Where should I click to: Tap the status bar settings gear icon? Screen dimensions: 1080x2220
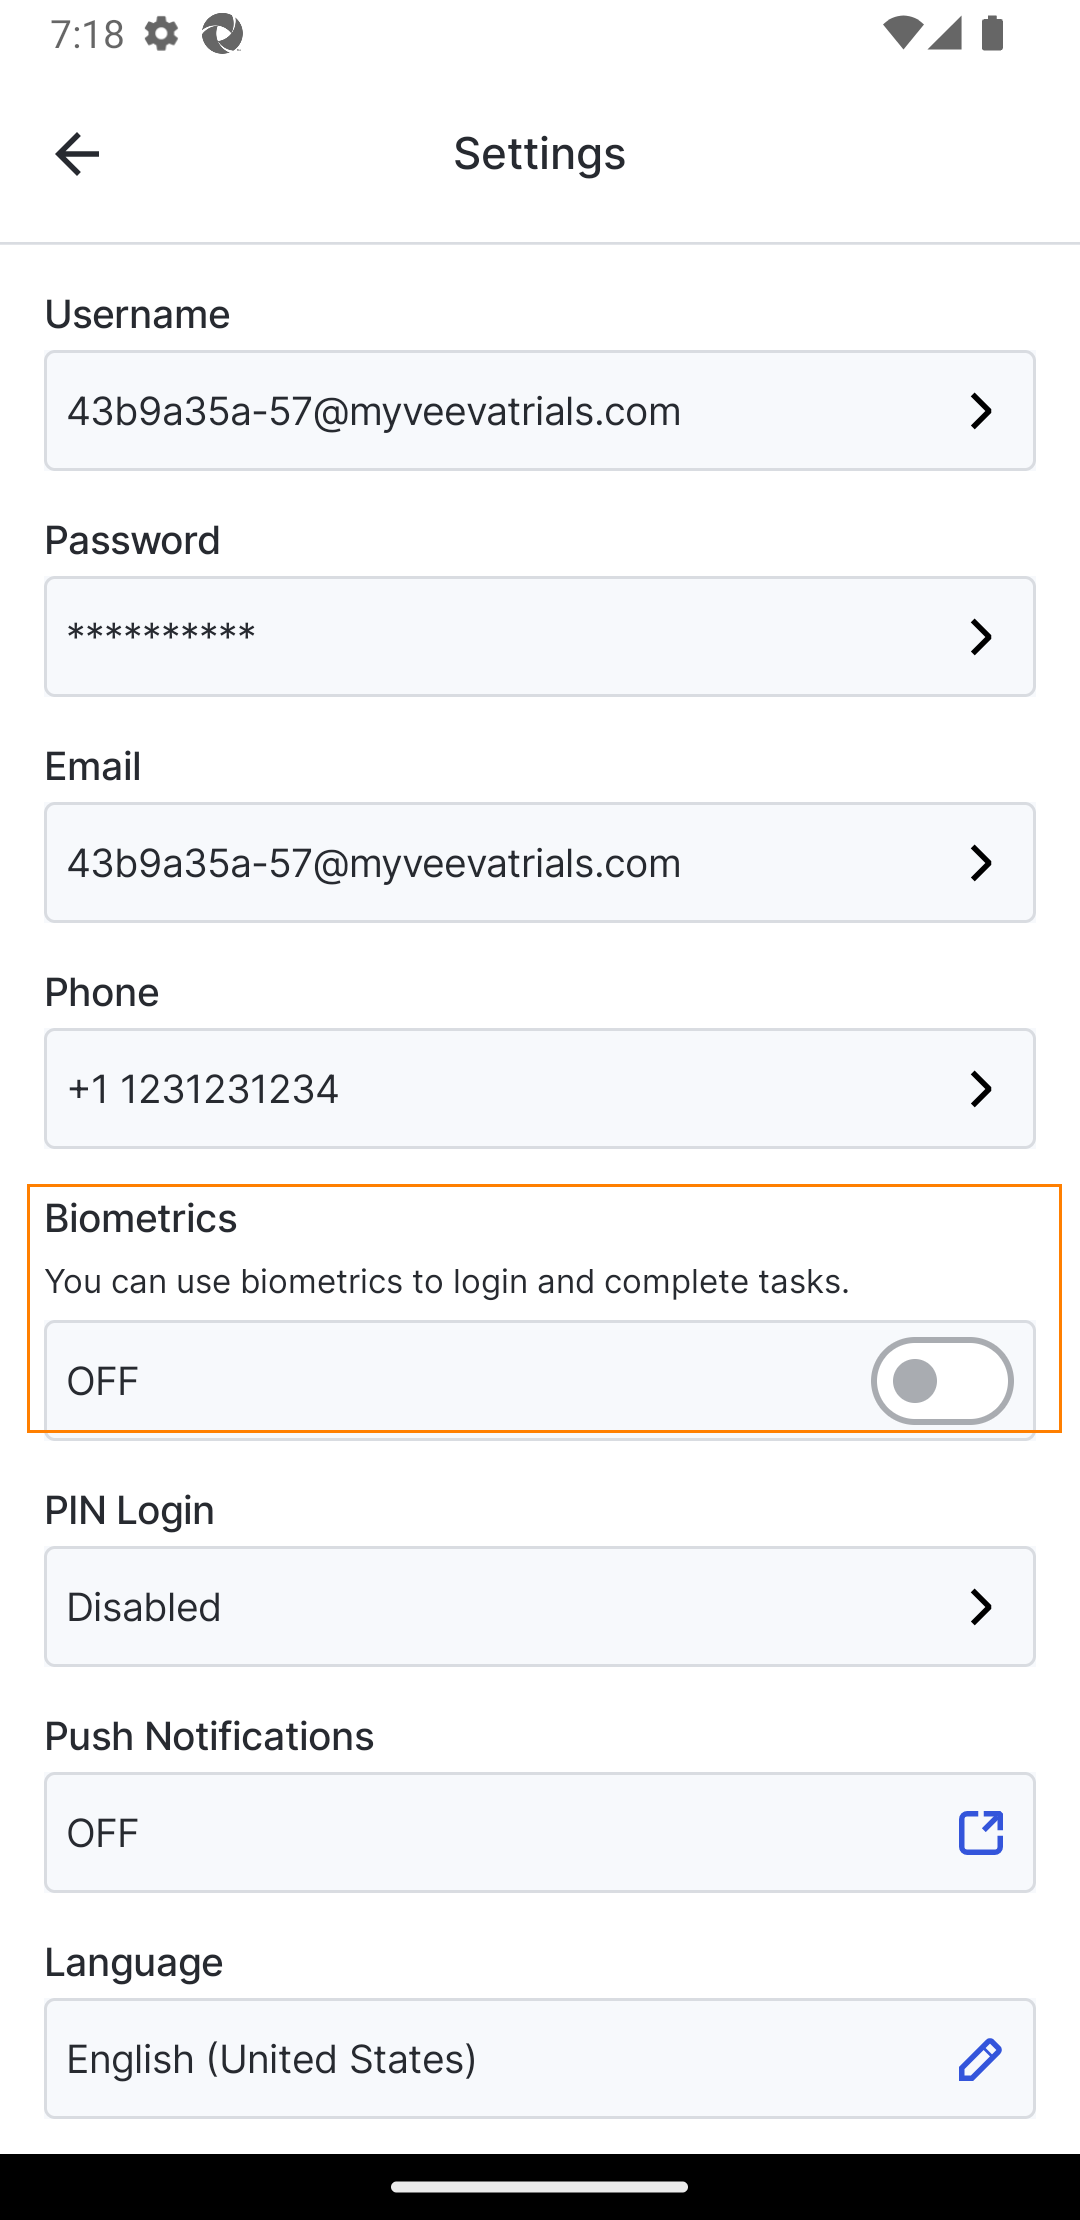click(161, 34)
